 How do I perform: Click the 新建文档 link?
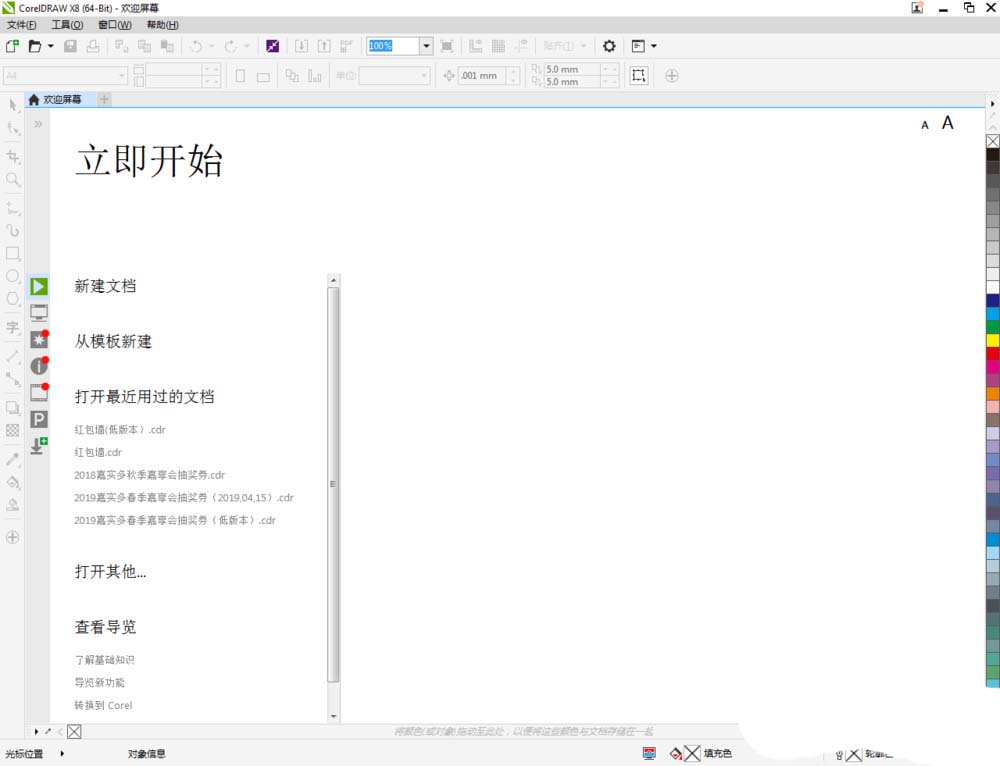pyautogui.click(x=105, y=286)
